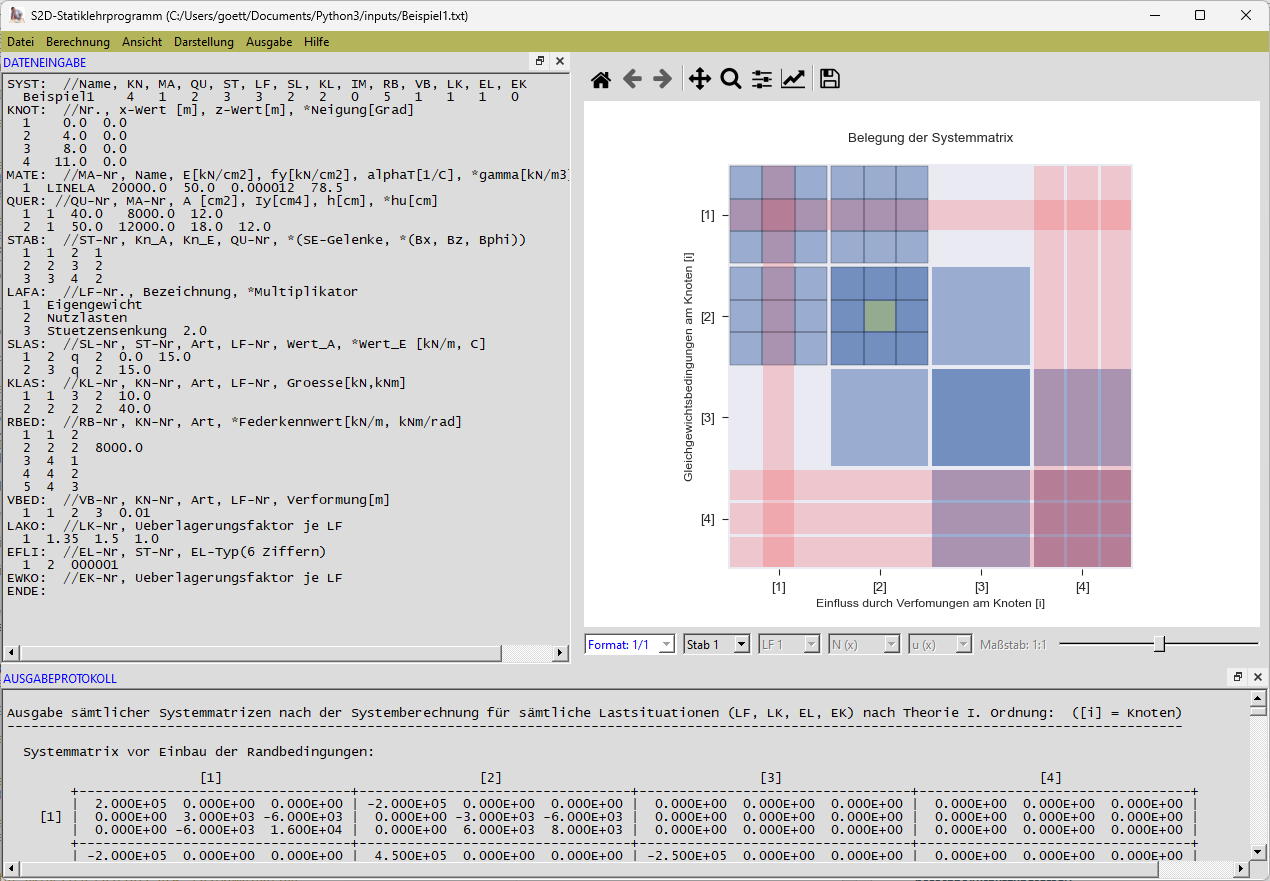Close the Ausgabeprotokoll panel
This screenshot has height=881, width=1270.
click(x=1258, y=677)
